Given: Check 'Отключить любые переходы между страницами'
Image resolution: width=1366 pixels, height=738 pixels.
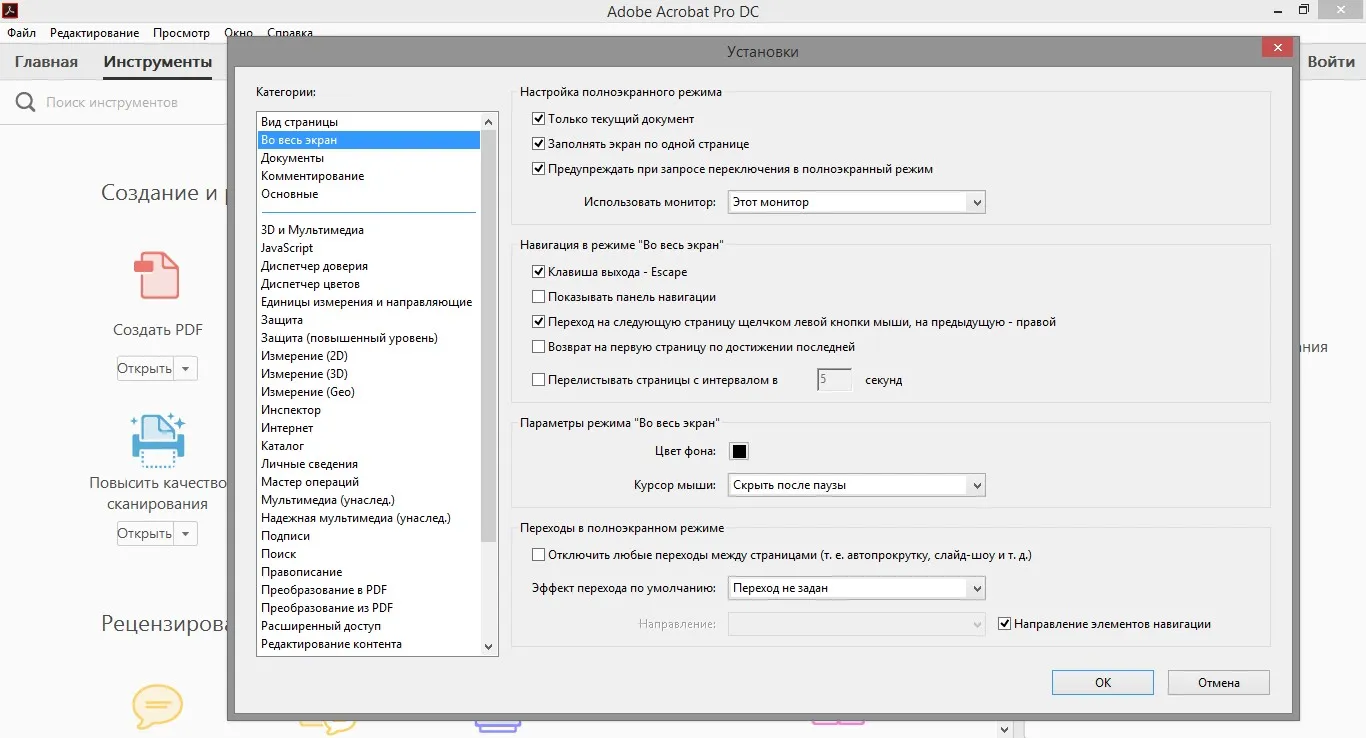Looking at the screenshot, I should [x=539, y=555].
